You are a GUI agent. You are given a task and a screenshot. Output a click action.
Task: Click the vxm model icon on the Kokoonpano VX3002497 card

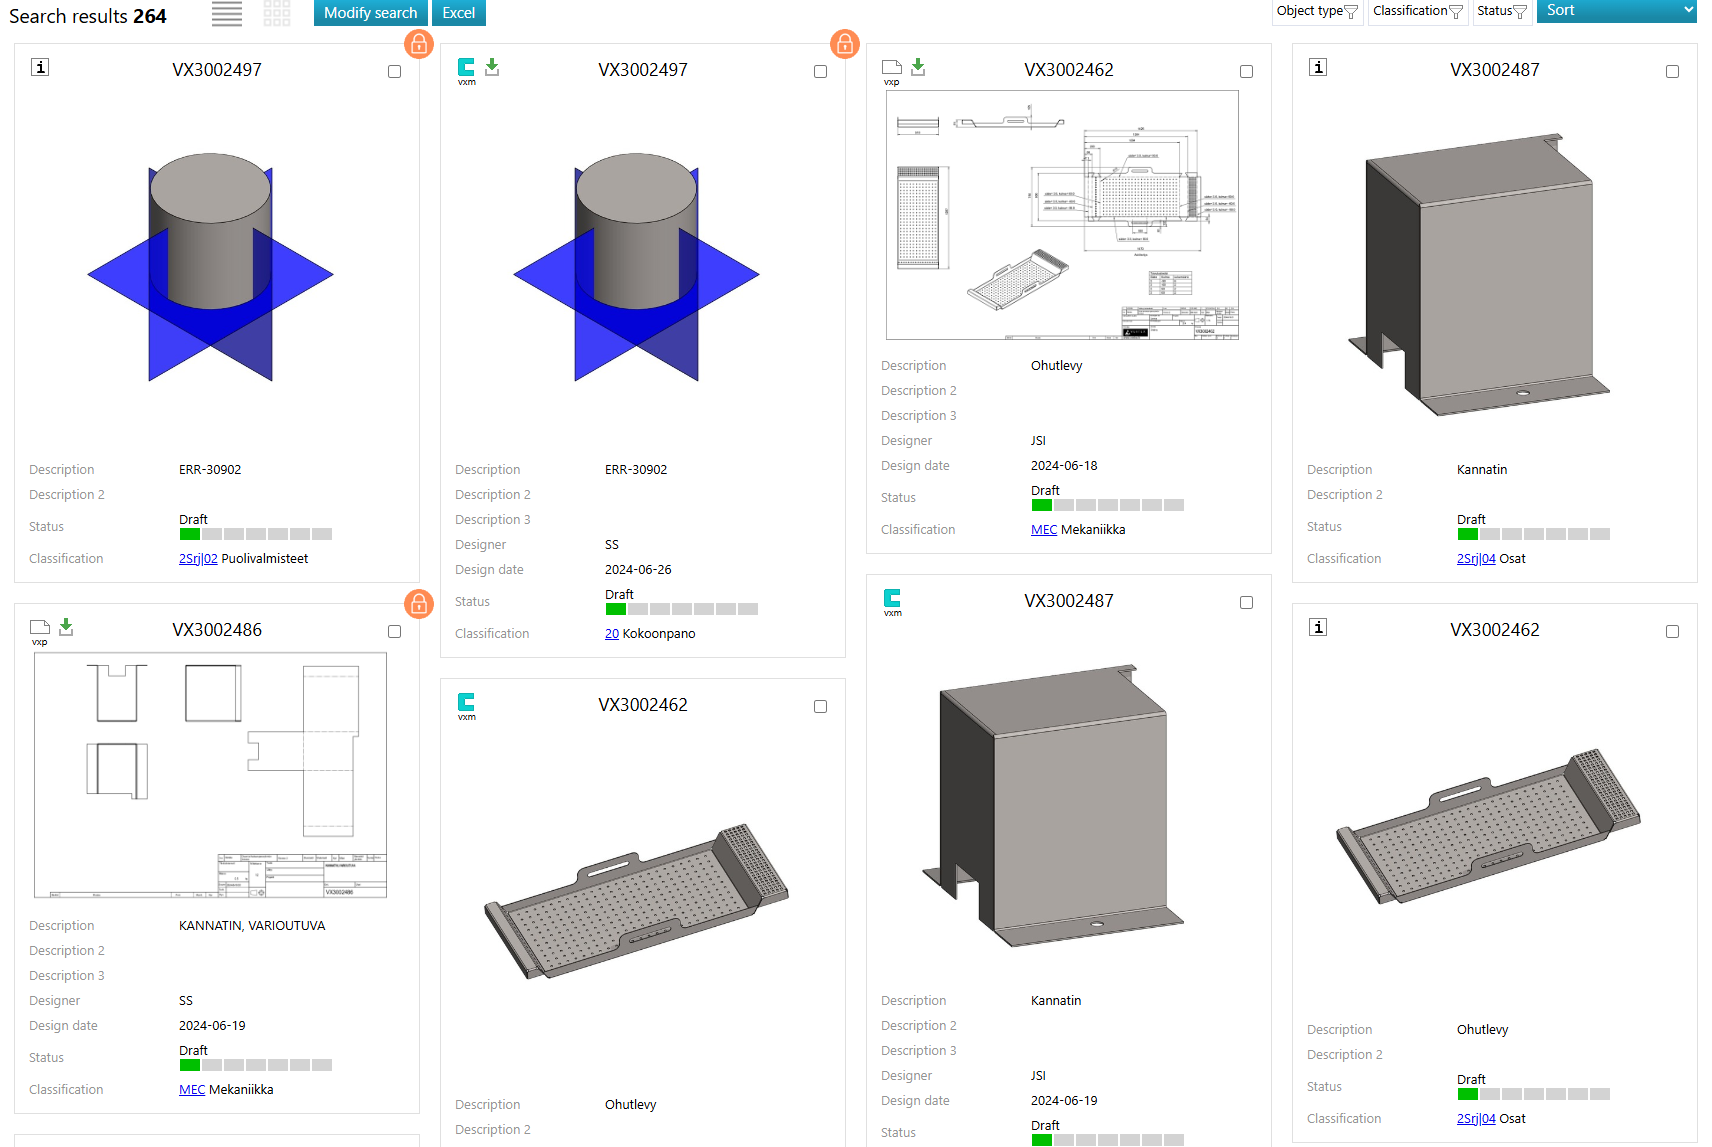[x=466, y=68]
